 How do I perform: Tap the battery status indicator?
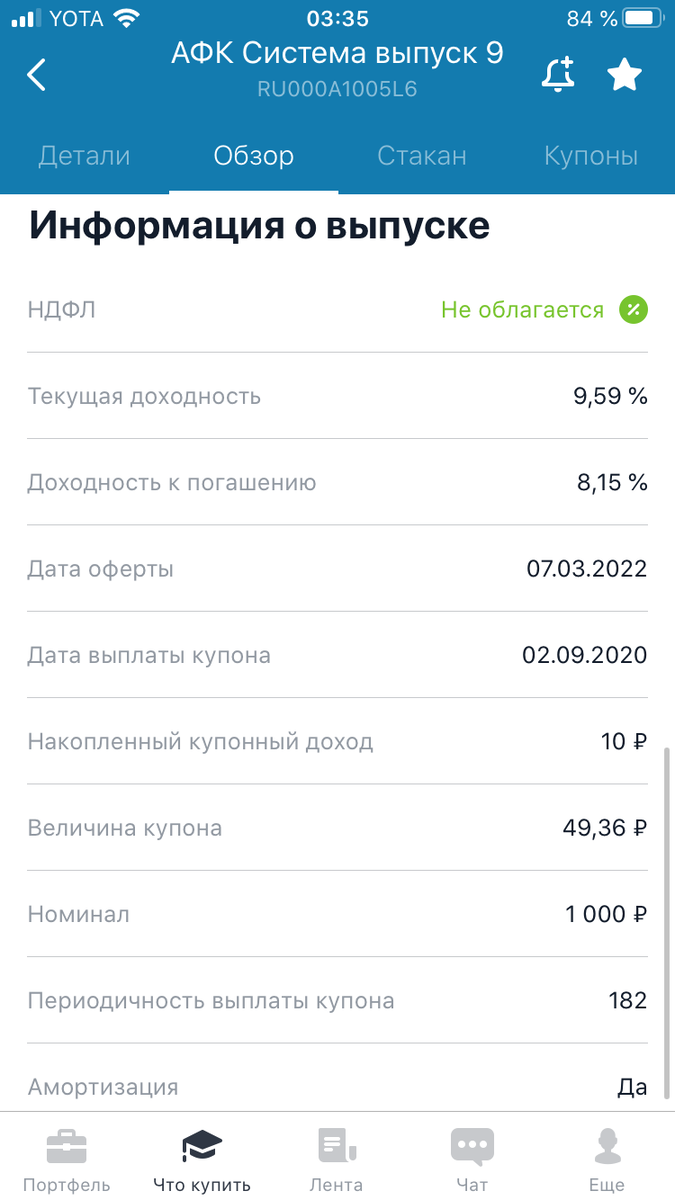point(641,16)
